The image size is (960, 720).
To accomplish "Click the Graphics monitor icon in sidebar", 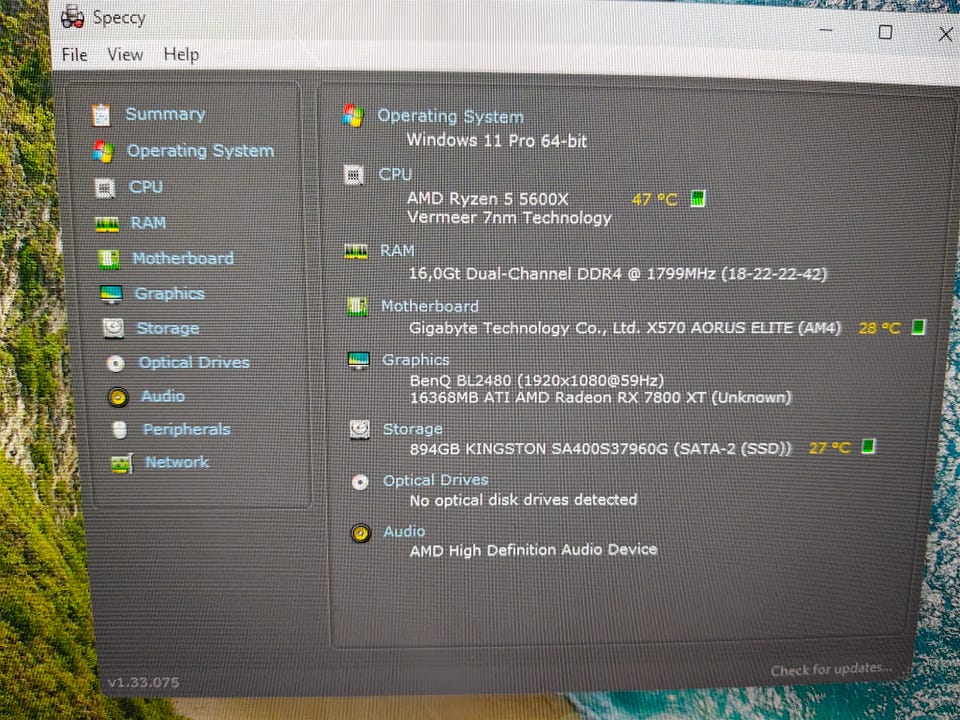I will coord(111,294).
